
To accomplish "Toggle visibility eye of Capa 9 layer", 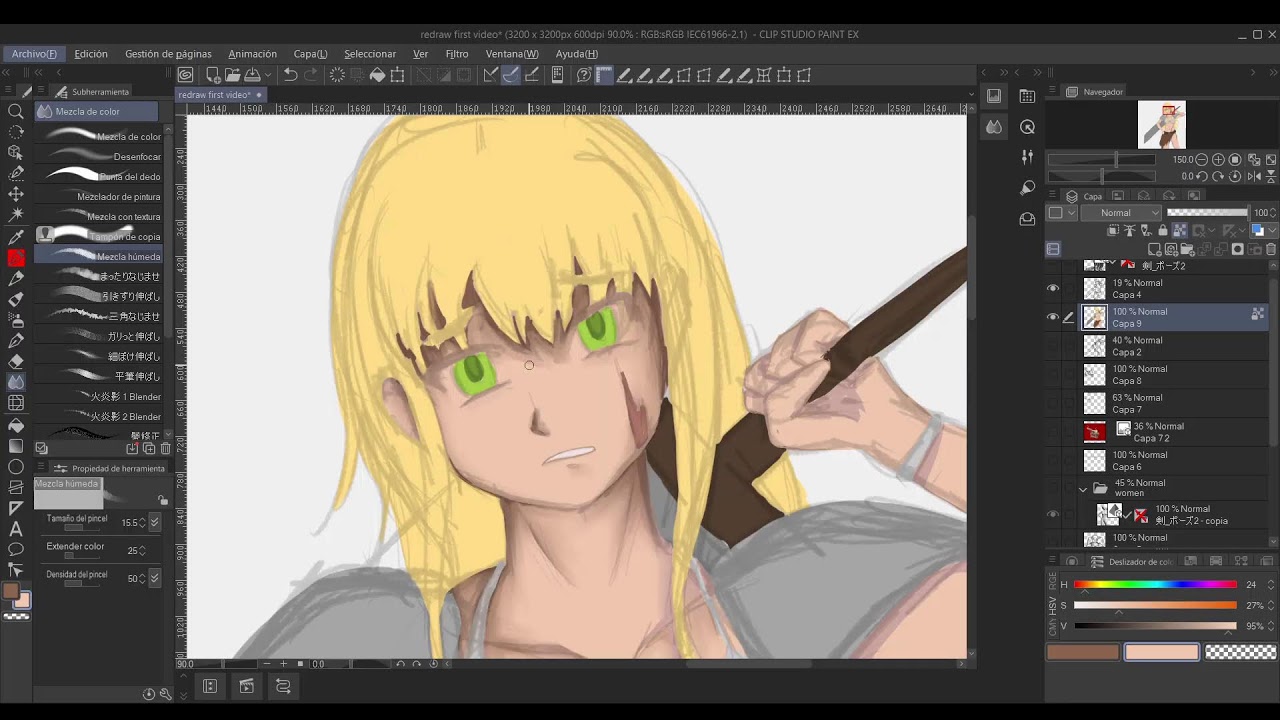I will pos(1053,318).
